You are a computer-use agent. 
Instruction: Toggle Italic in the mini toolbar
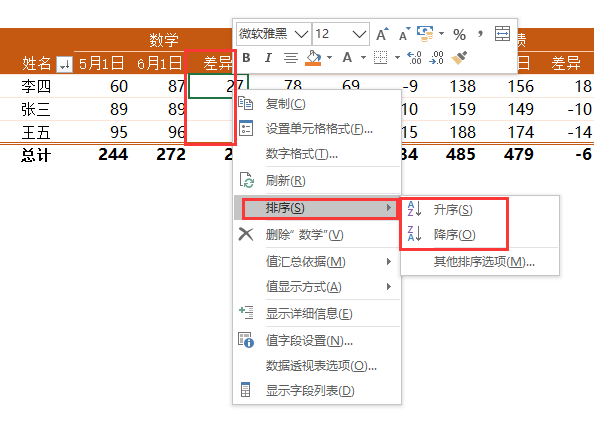click(x=268, y=58)
